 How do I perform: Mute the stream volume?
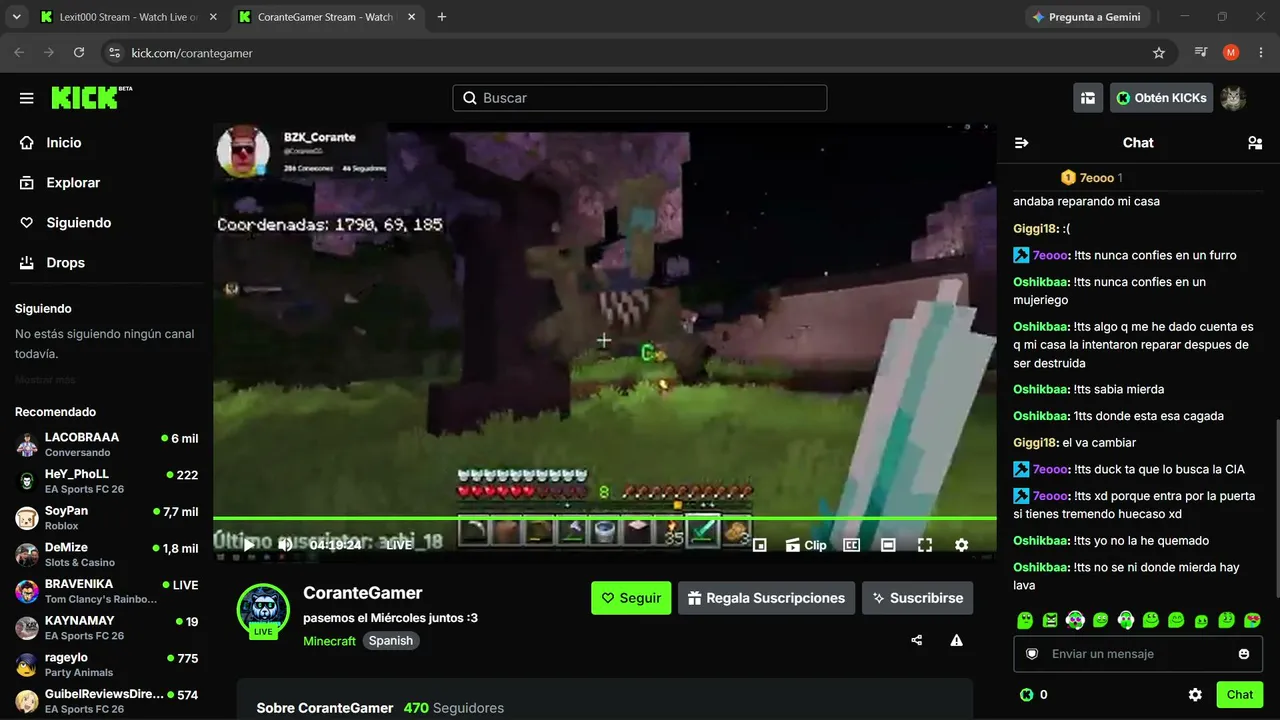point(285,545)
